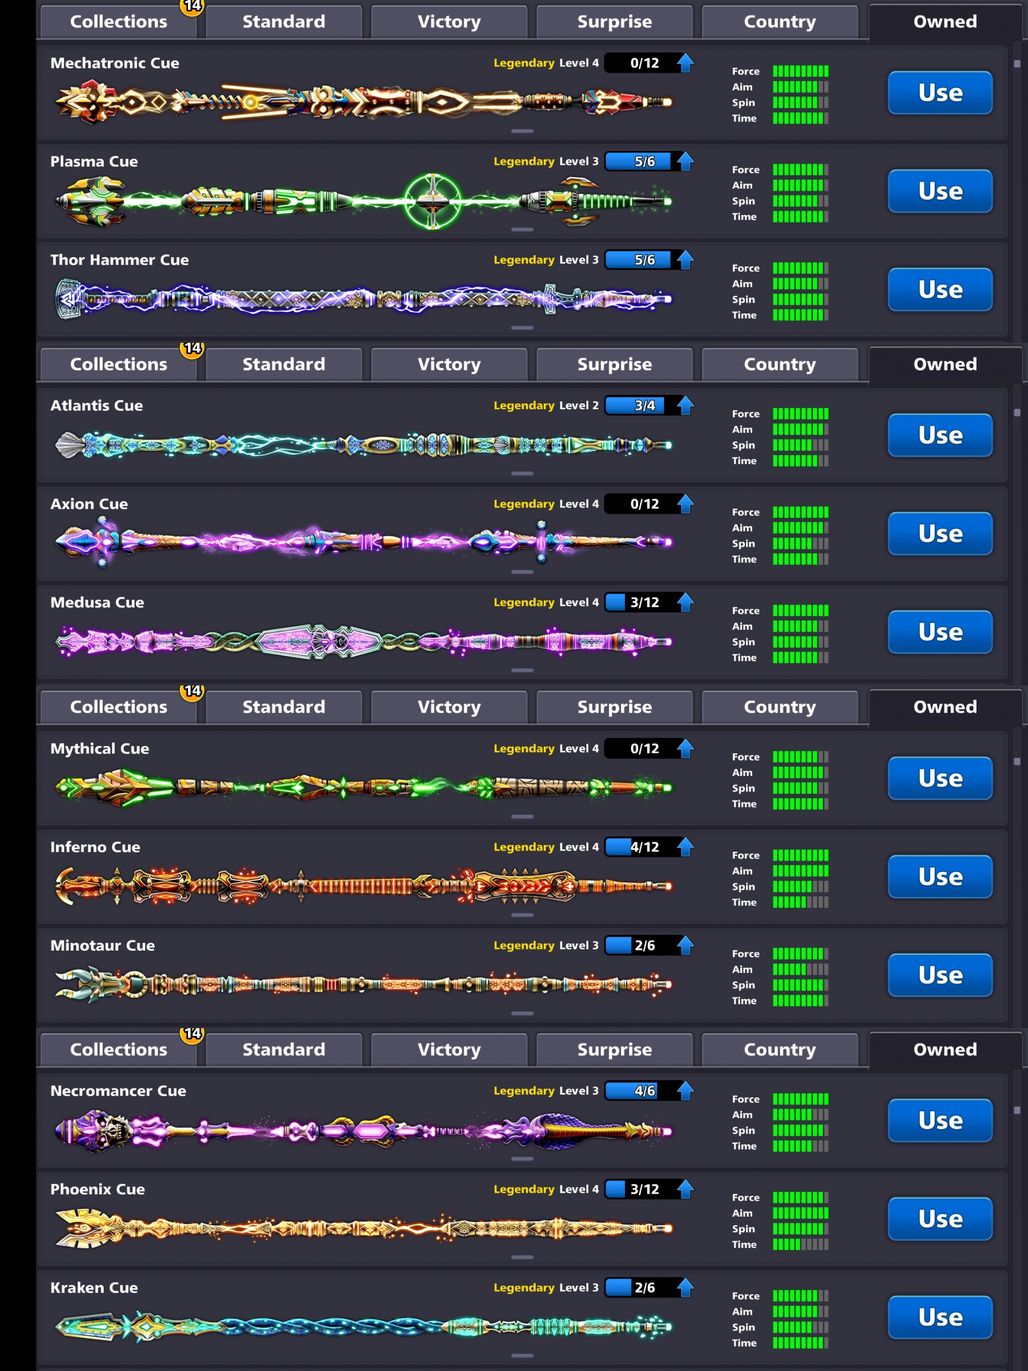Open Country tab directly above Mechatronic Cue

click(780, 22)
